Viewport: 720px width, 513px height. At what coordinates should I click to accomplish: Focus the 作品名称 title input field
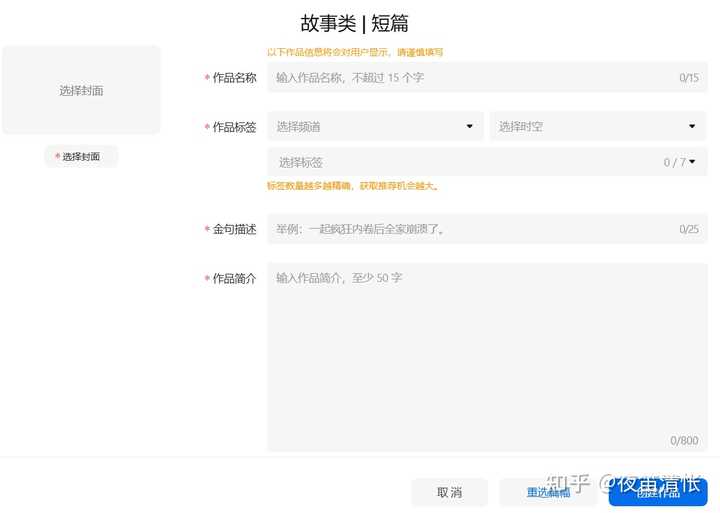coord(470,77)
